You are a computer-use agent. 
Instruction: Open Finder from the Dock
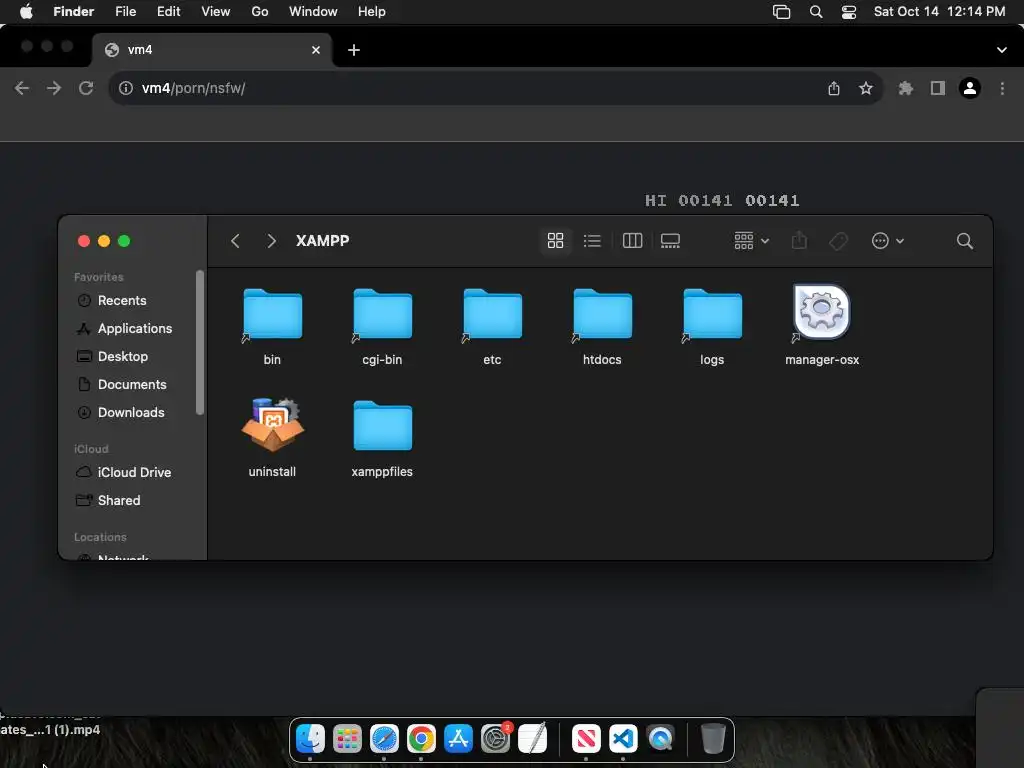point(310,739)
